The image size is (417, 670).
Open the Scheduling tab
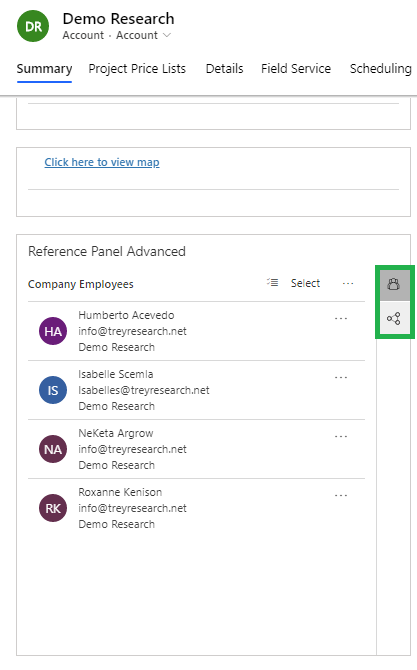[x=381, y=69]
